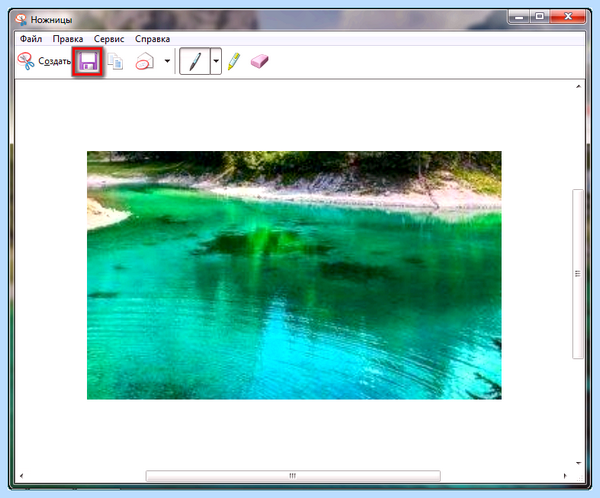Click the vertical scrollbar down arrow

point(578,463)
